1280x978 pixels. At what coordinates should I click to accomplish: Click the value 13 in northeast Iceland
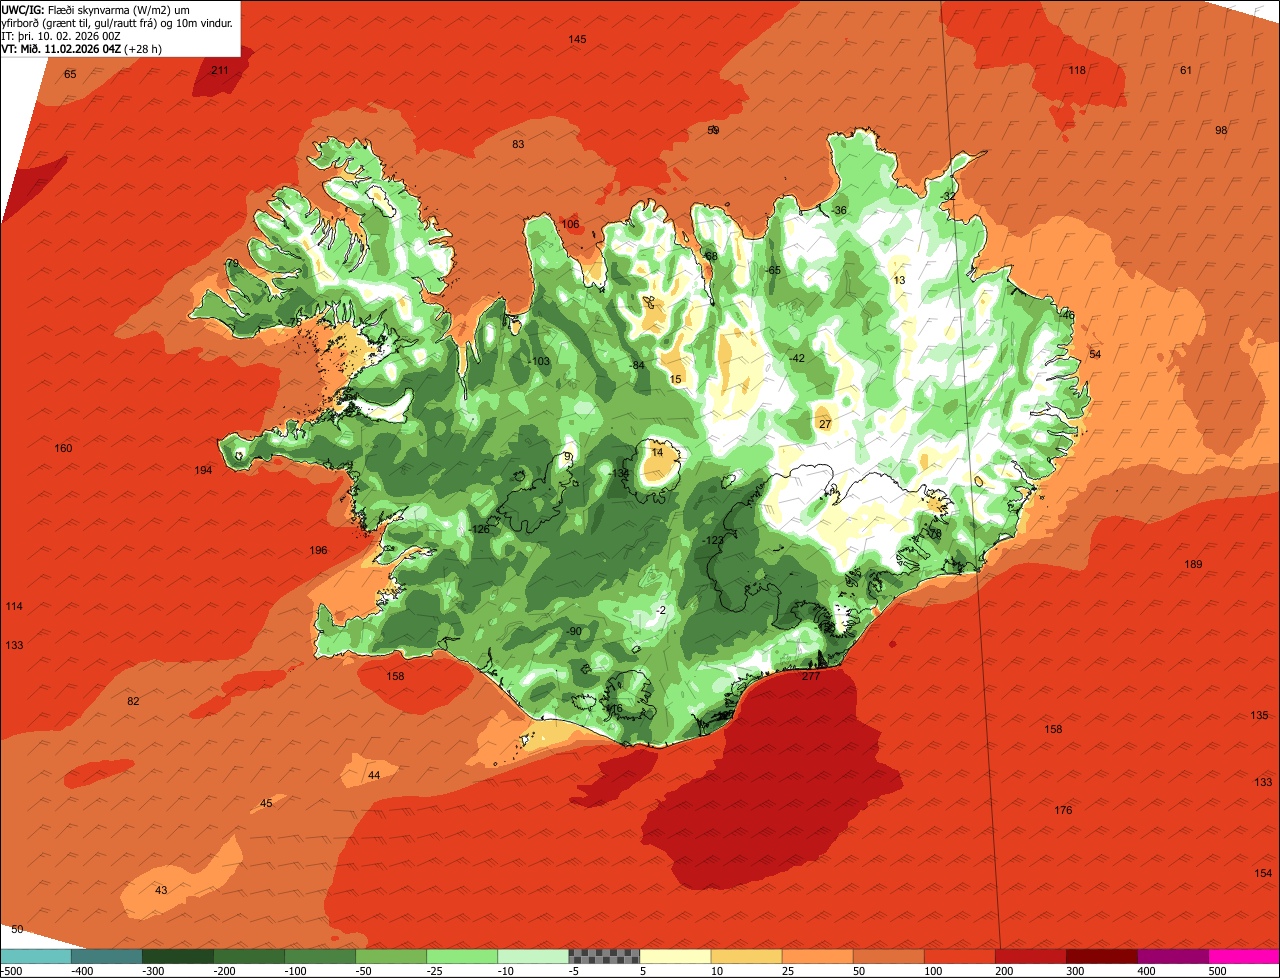pos(899,281)
